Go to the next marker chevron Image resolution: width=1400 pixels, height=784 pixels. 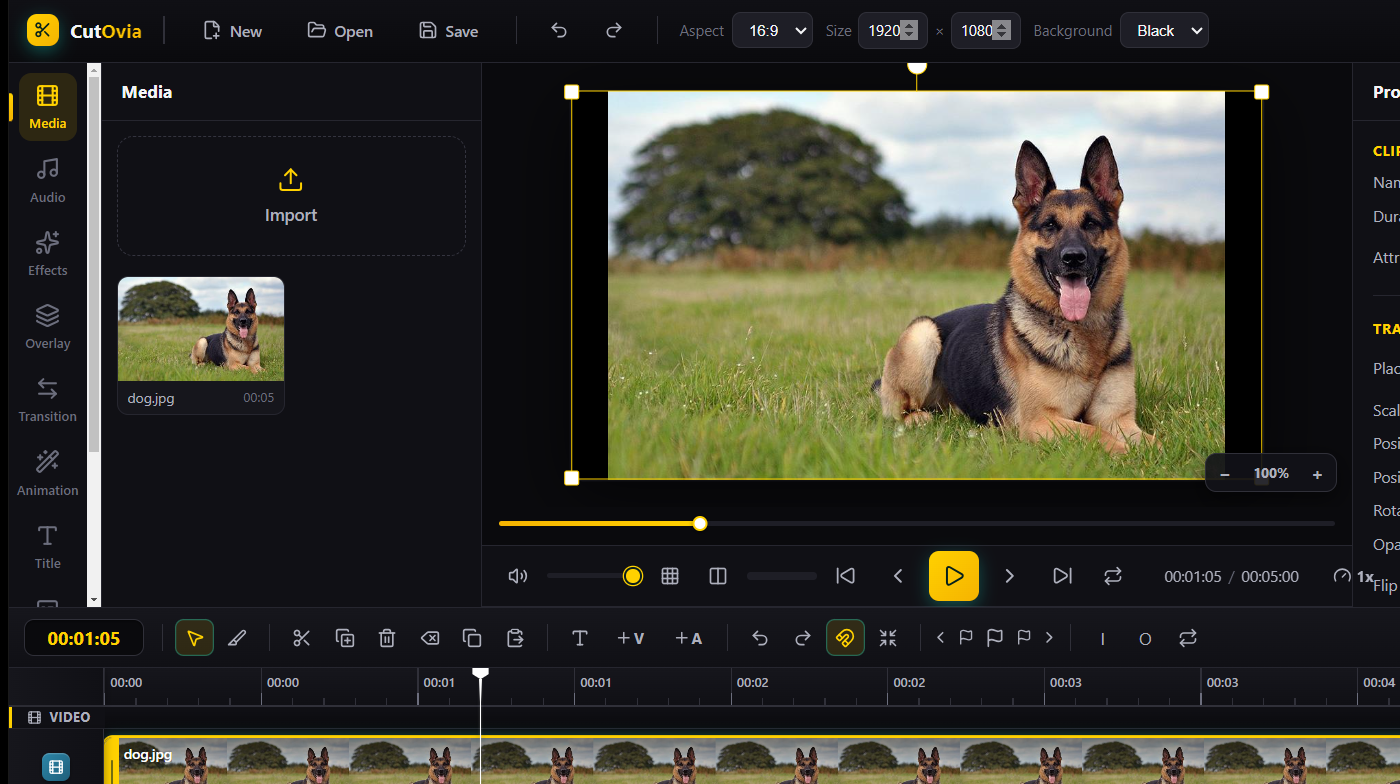point(1049,637)
